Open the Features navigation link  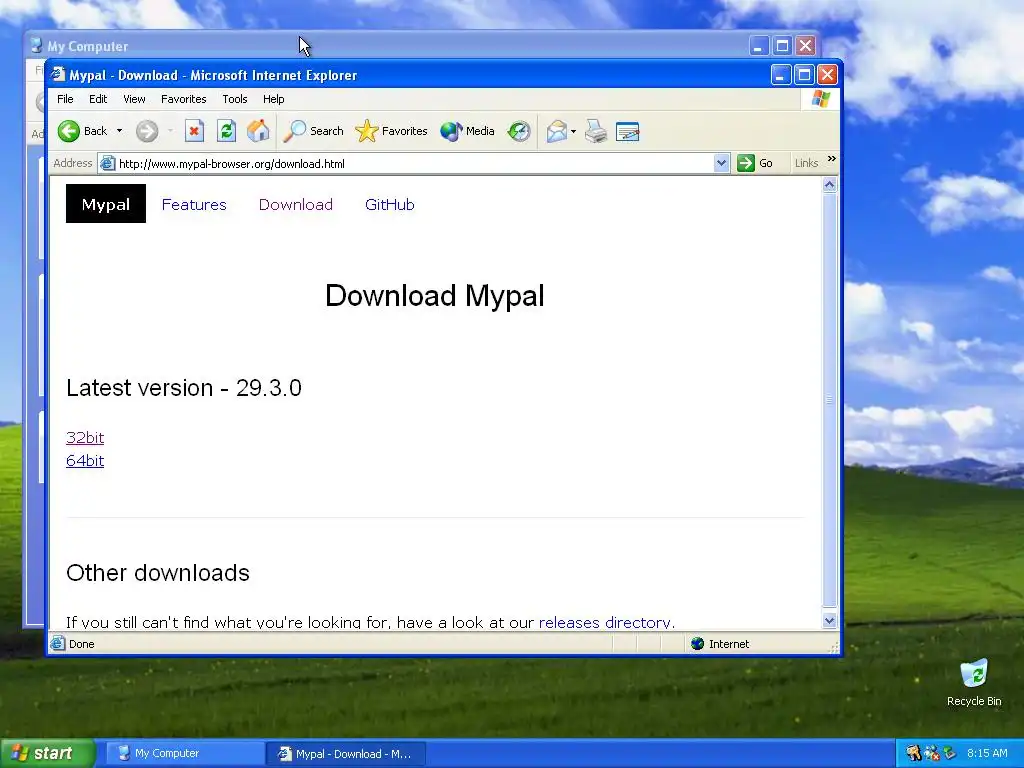pos(194,204)
